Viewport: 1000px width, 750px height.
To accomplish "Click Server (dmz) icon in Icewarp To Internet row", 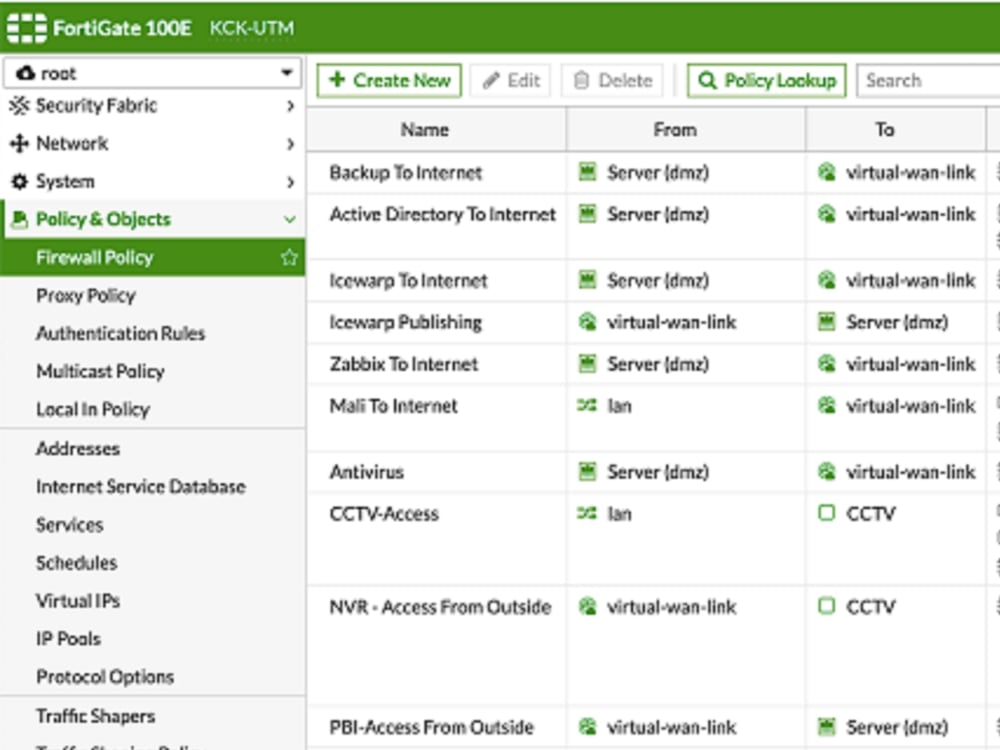I will (587, 280).
